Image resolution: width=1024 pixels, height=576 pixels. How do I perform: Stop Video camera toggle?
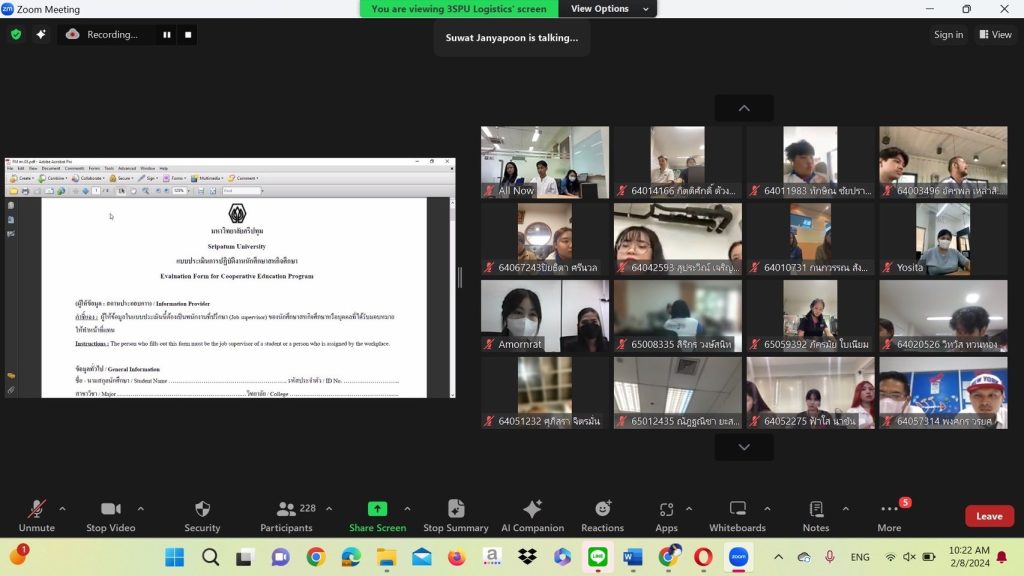(x=110, y=516)
